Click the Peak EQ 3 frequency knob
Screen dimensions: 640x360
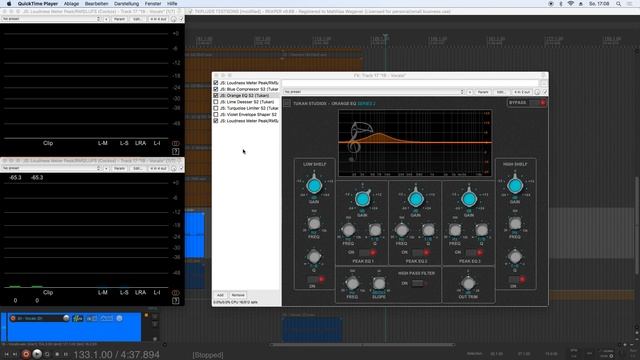pos(455,230)
